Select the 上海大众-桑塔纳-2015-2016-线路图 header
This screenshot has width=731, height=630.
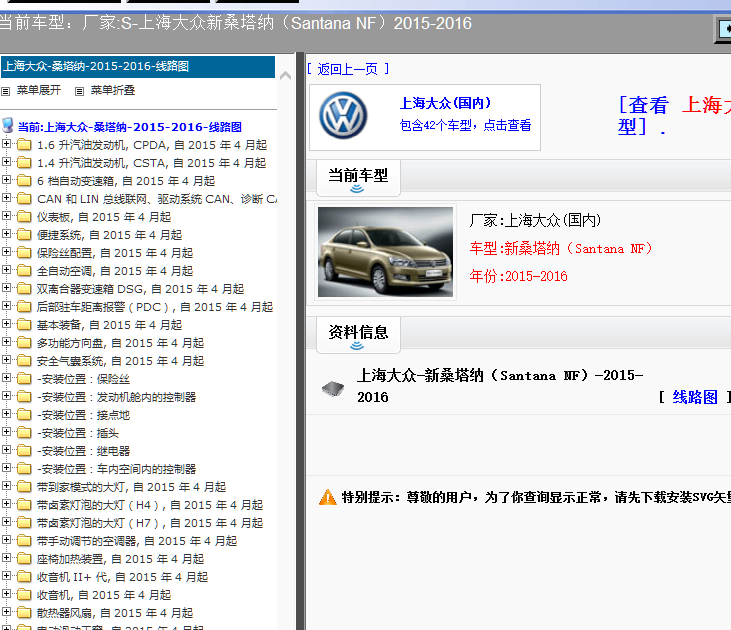138,67
